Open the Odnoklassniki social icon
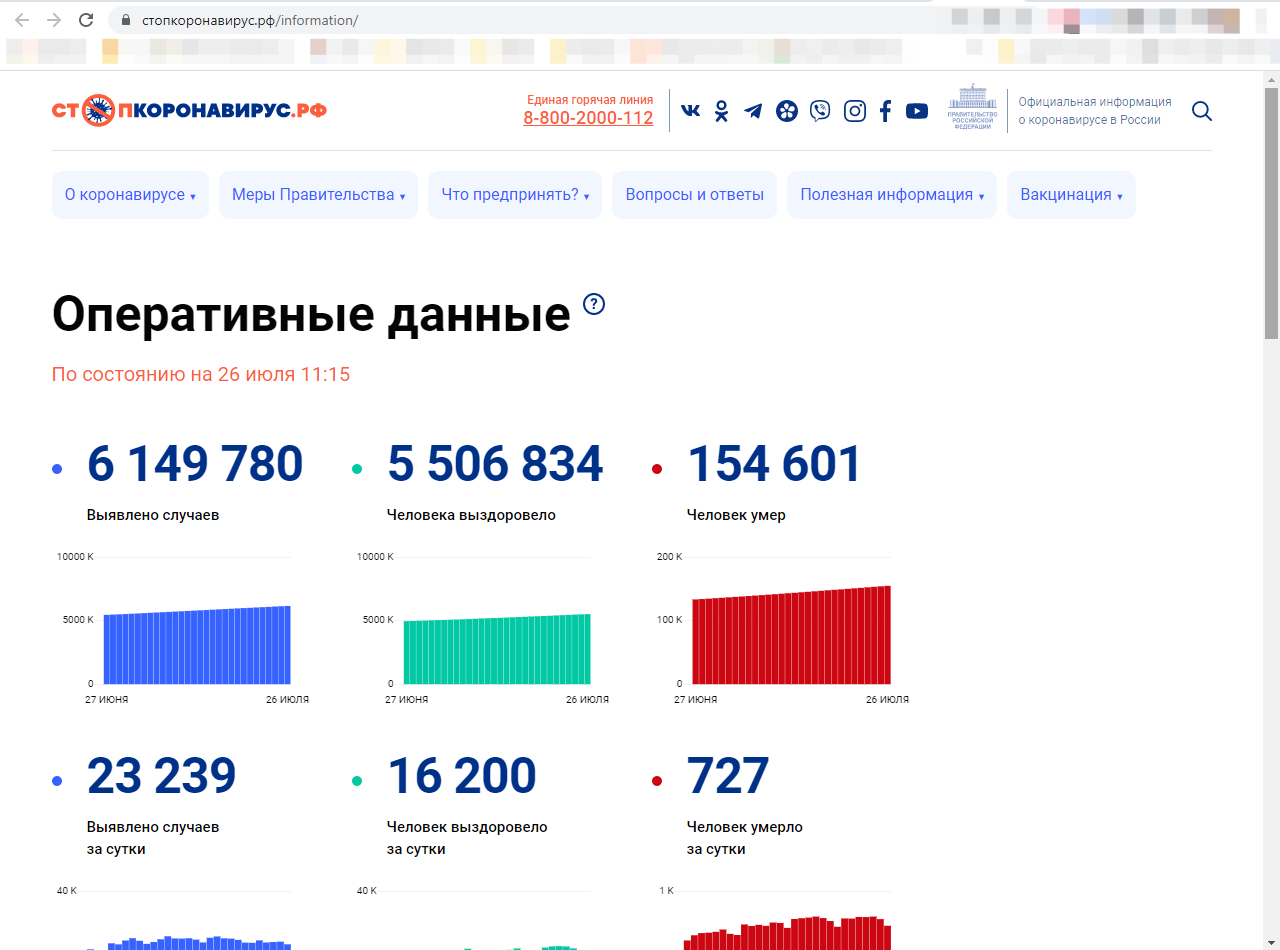The image size is (1280, 950). (x=721, y=111)
